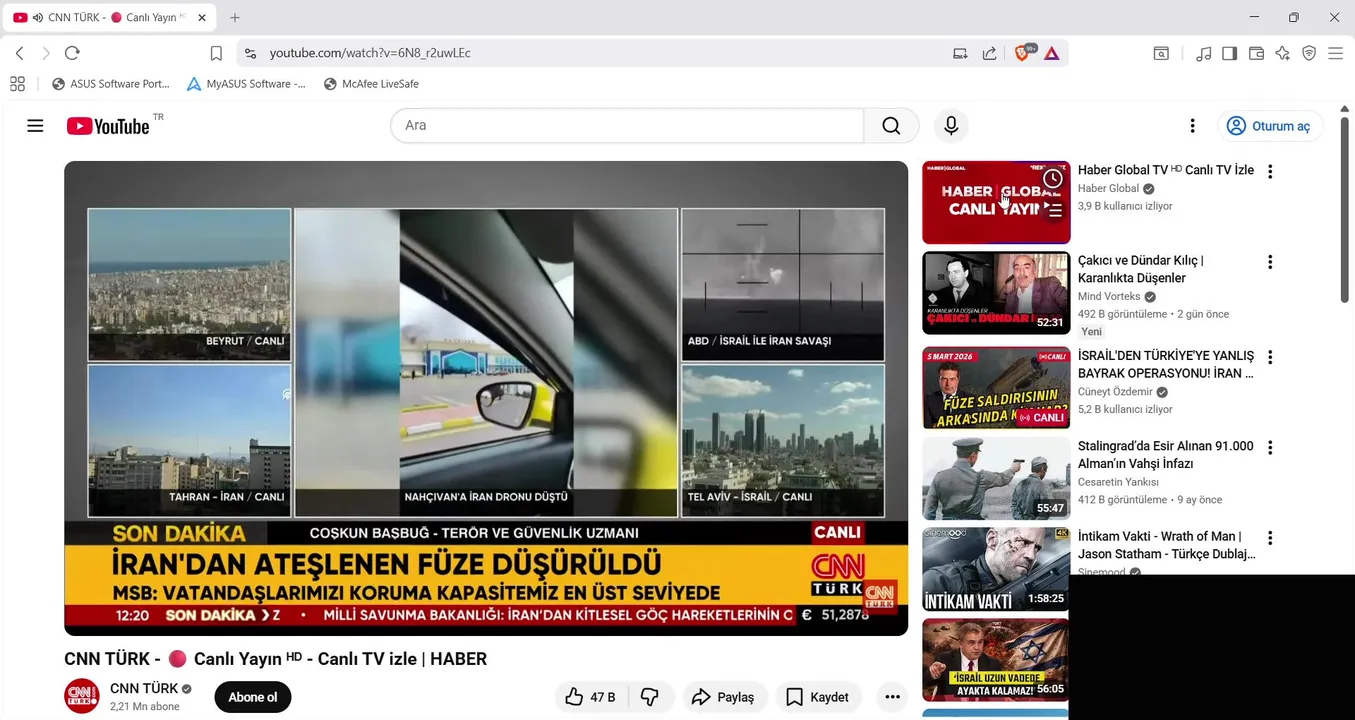1355x720 pixels.
Task: Go to the YouTube home logo
Action: click(x=108, y=126)
